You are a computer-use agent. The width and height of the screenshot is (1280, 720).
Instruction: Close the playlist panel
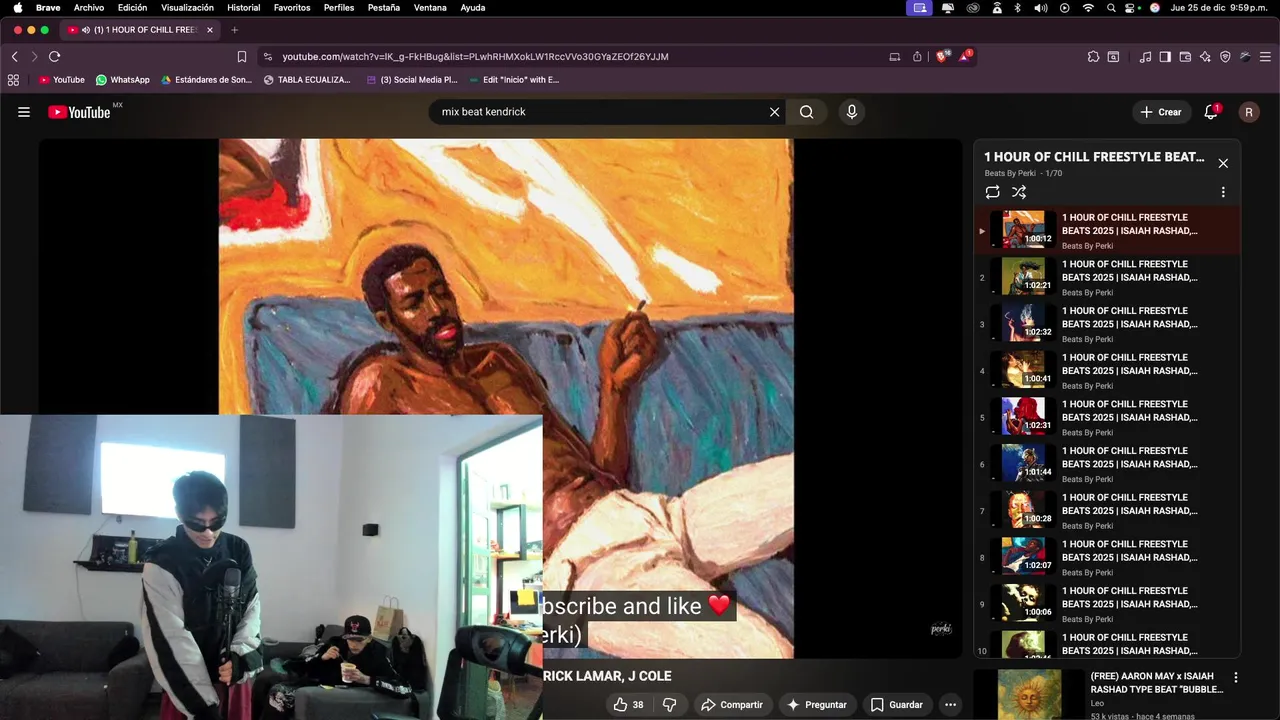pos(1223,163)
